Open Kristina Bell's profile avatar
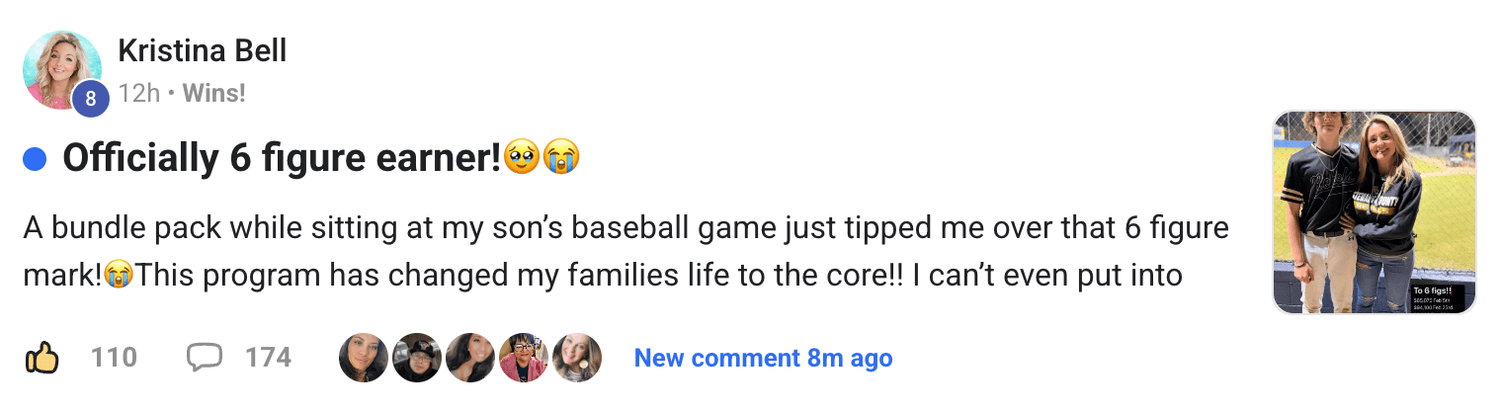Viewport: 1500px width, 411px height. [x=62, y=67]
